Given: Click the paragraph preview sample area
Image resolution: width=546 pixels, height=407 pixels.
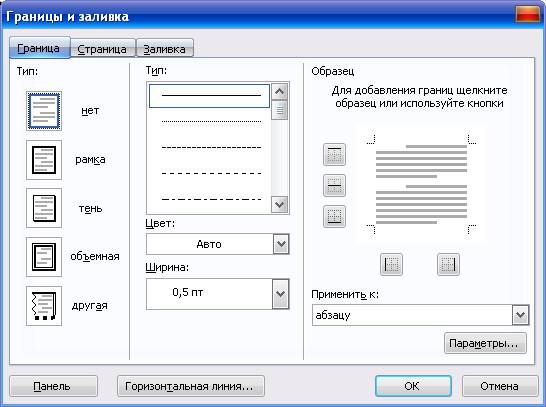Looking at the screenshot, I should [421, 185].
